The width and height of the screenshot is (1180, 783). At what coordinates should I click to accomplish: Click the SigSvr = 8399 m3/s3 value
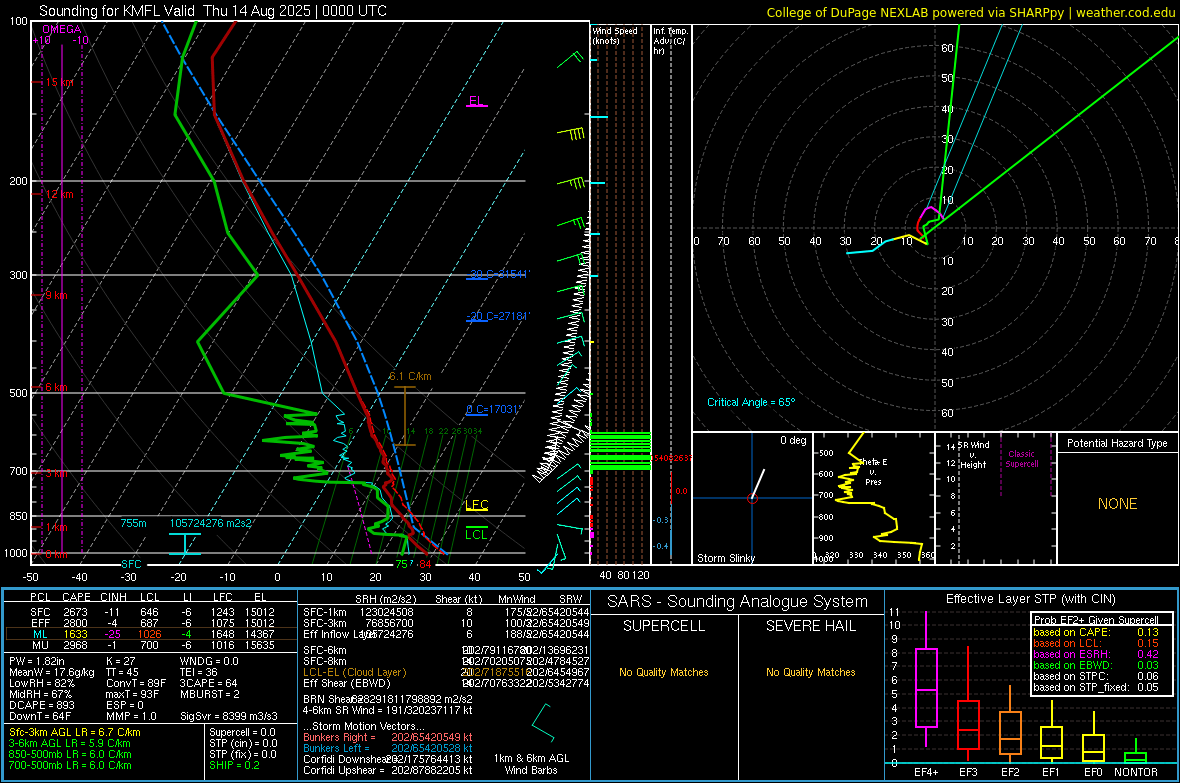[229, 717]
